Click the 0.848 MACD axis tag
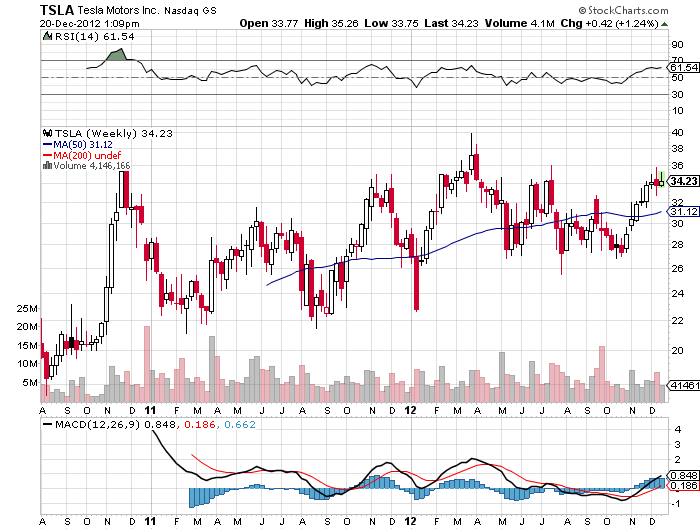 coord(683,476)
